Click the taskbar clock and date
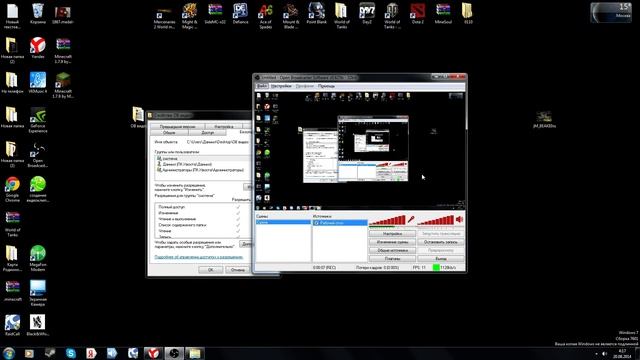This screenshot has width=640, height=360. [622, 353]
